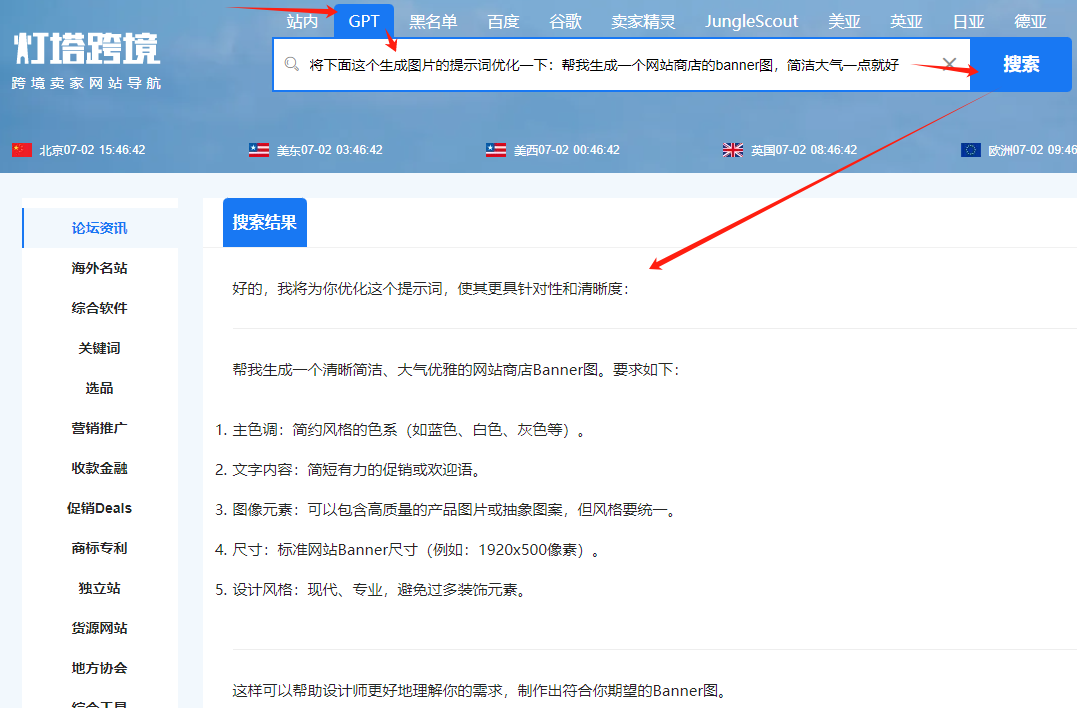Switch to the GPT search tab
The width and height of the screenshot is (1077, 708).
(364, 21)
